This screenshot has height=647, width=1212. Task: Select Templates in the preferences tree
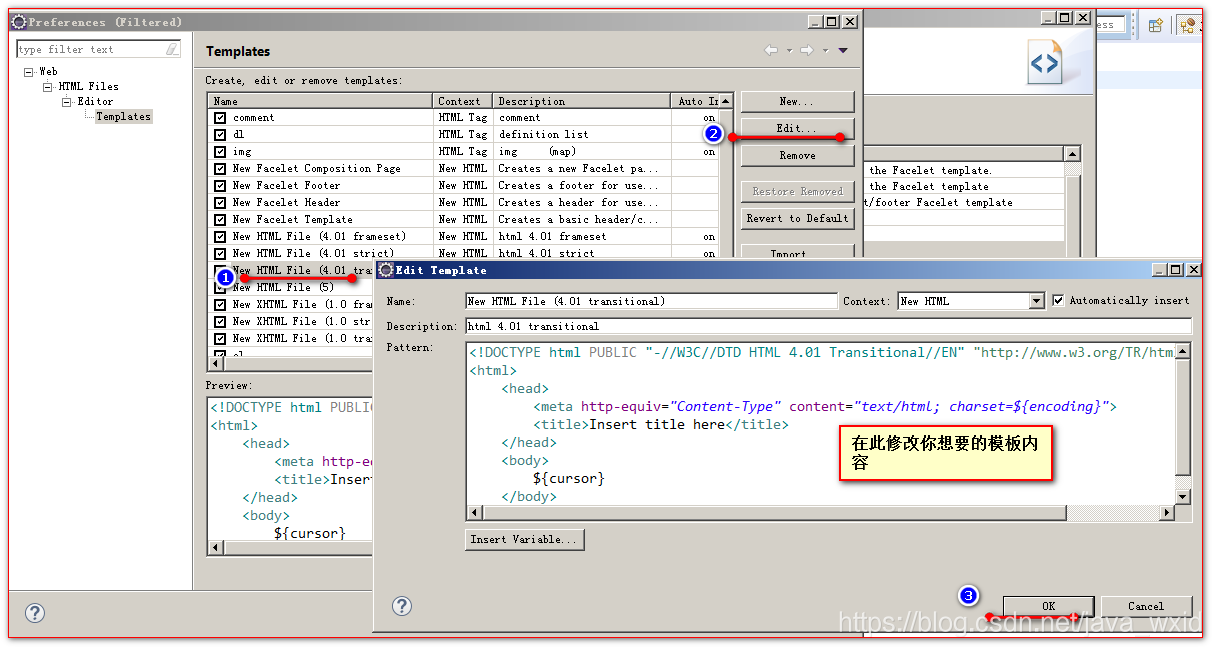click(x=123, y=117)
